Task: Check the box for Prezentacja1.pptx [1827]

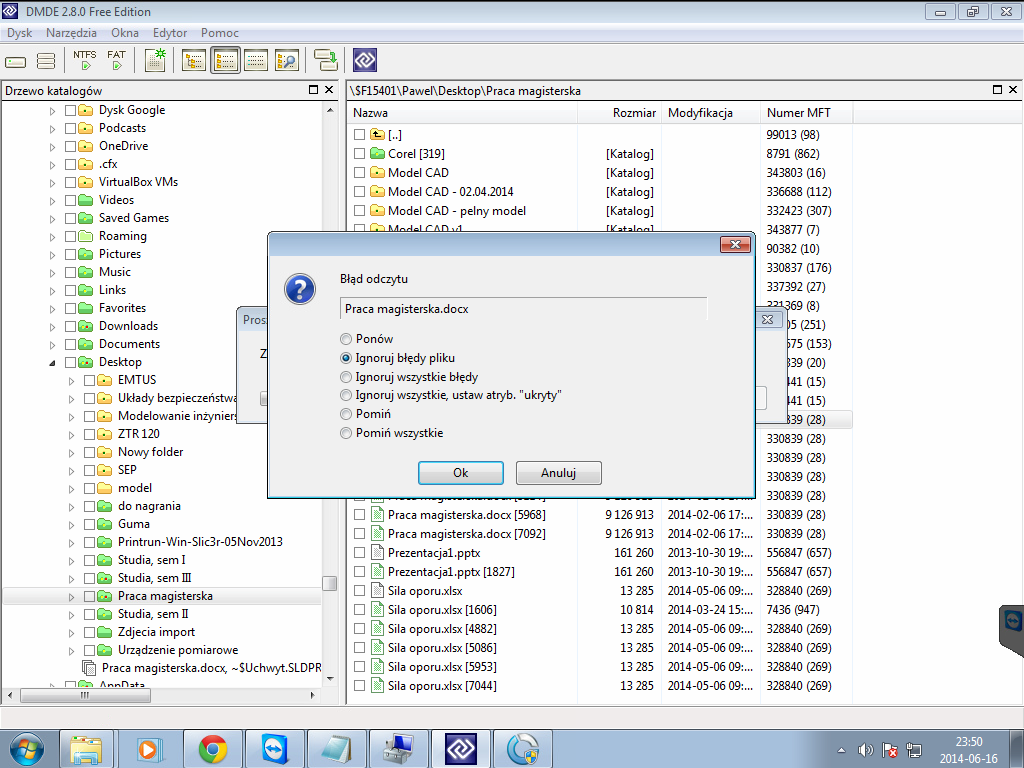Action: (359, 571)
